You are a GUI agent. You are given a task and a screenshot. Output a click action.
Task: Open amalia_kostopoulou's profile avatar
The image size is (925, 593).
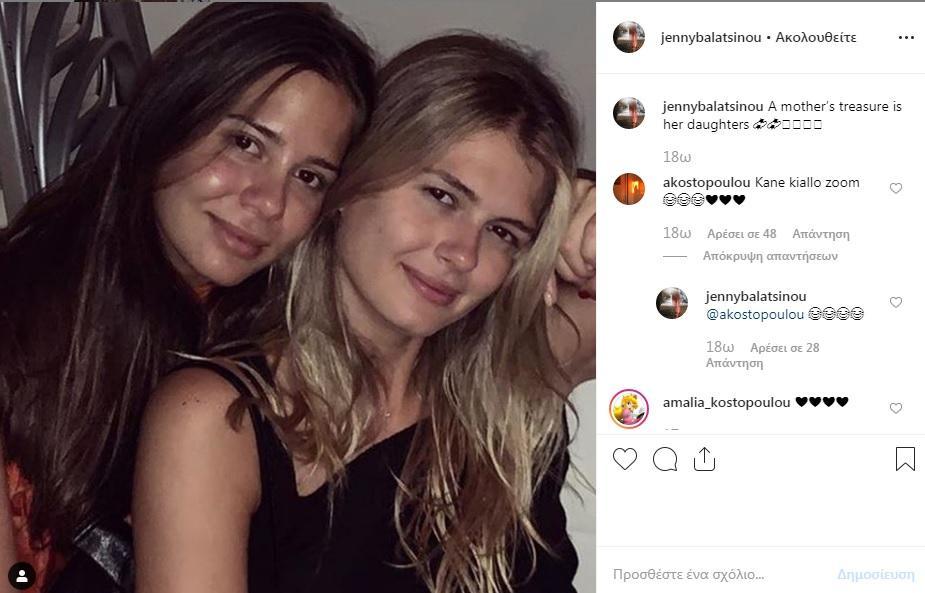coord(629,408)
